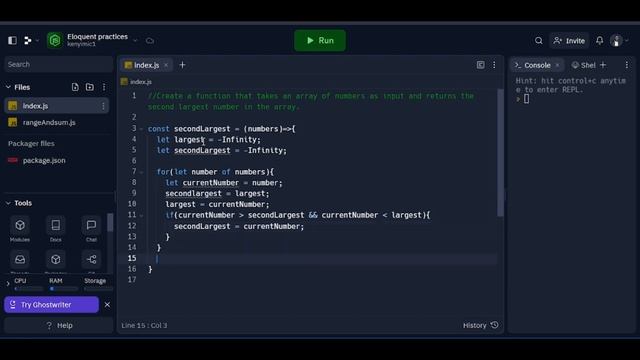Fold the code at line 3
This screenshot has height=360, width=640.
(141, 129)
